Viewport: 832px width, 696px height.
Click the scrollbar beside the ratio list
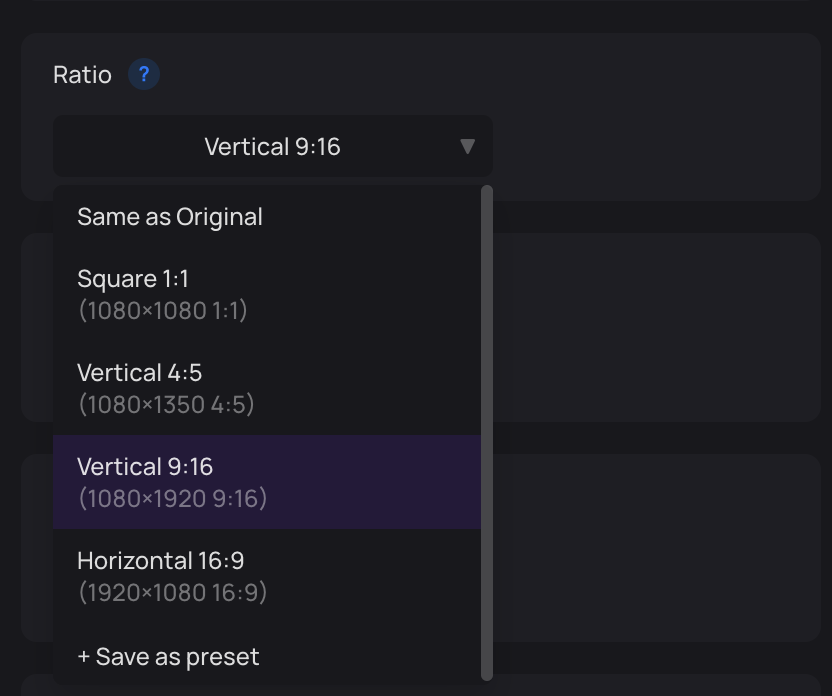tap(486, 430)
